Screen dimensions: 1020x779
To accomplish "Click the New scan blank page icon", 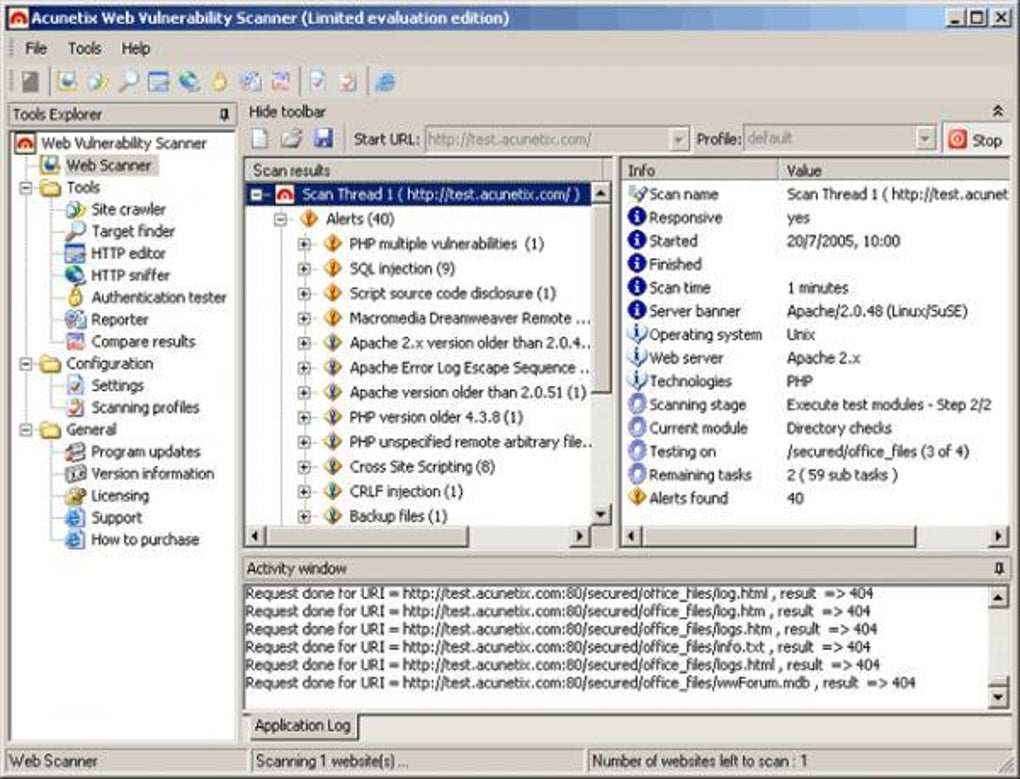I will pos(260,139).
